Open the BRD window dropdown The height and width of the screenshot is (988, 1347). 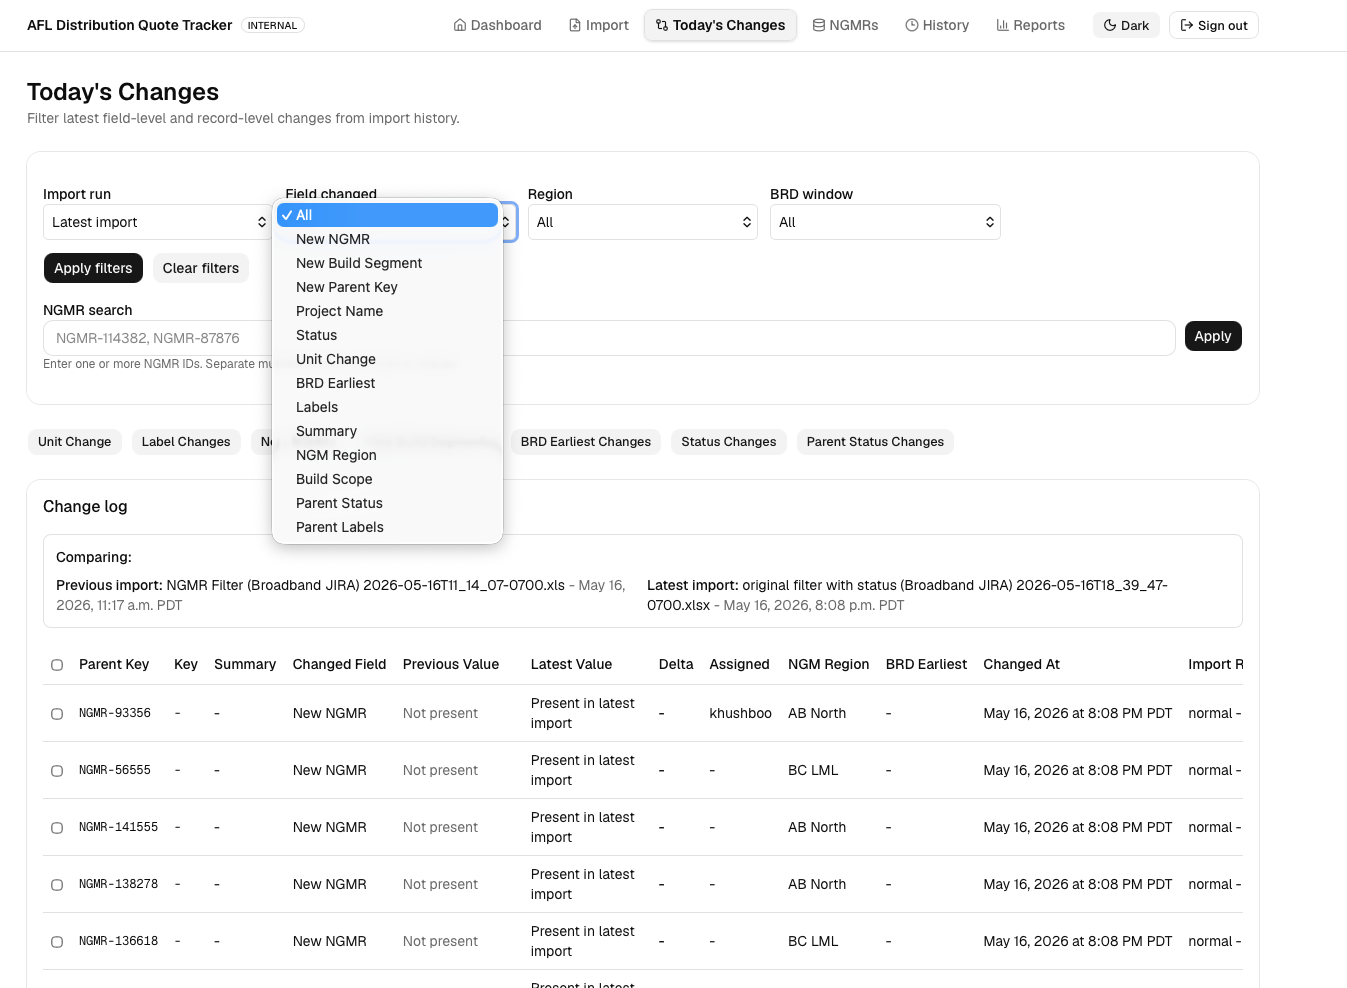coord(885,222)
